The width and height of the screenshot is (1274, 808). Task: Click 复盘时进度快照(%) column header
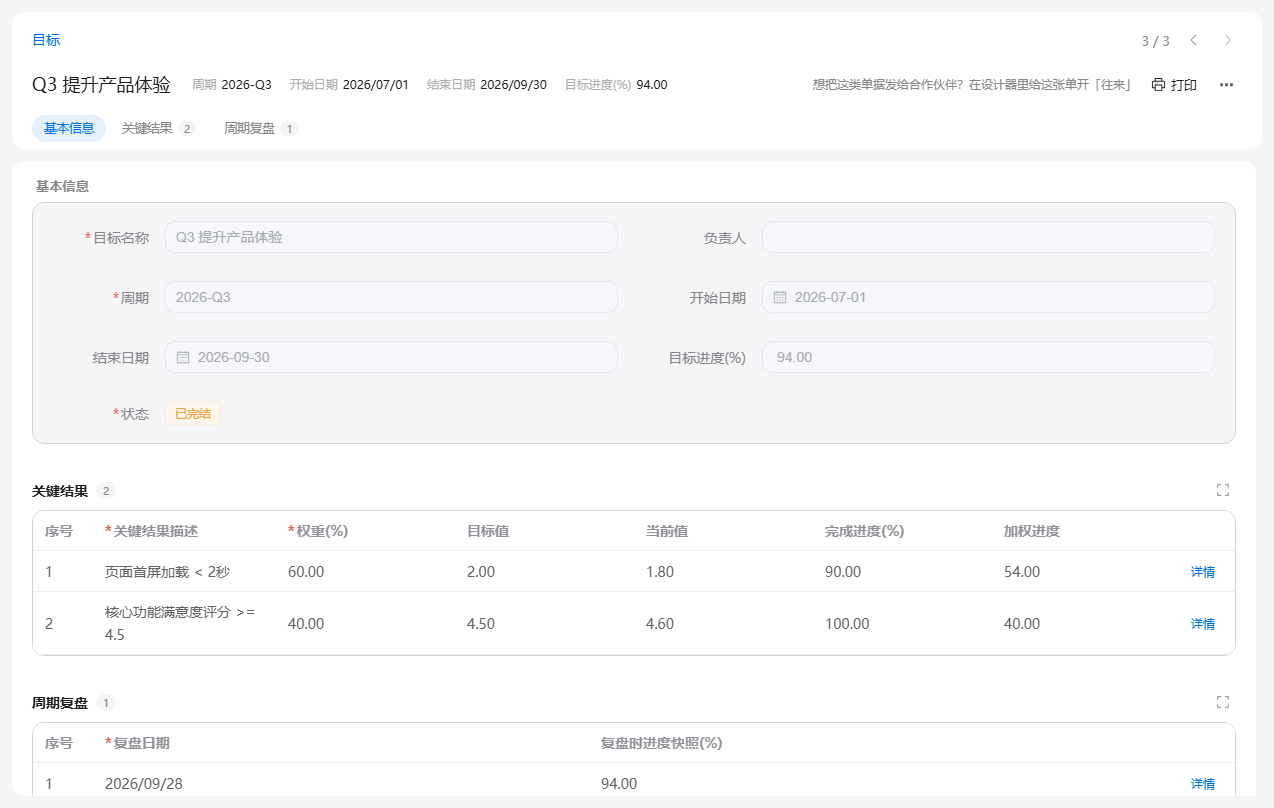661,743
